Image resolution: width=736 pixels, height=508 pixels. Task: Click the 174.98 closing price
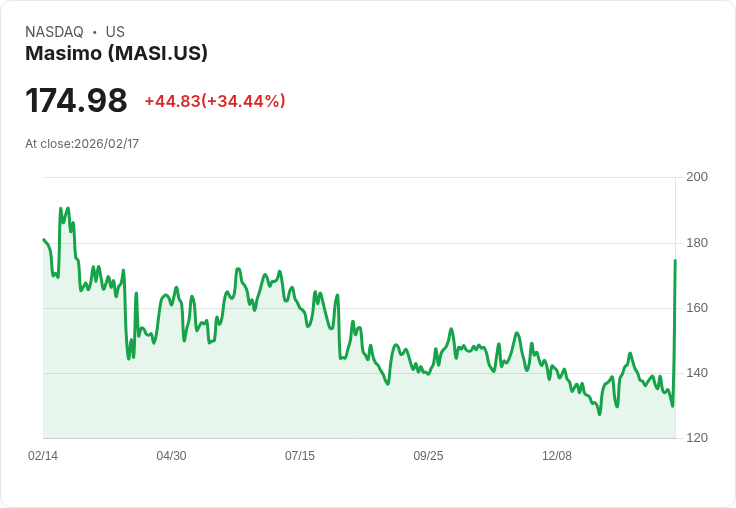(76, 100)
